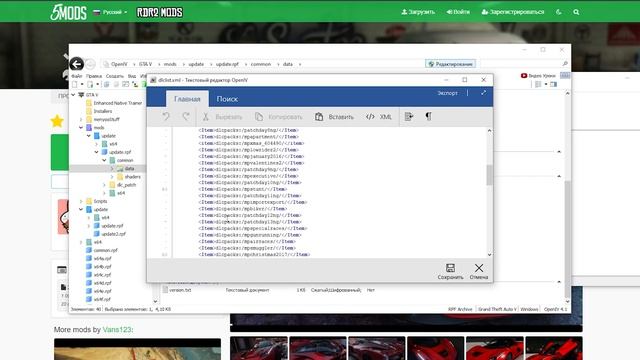Click the Экспорт link in editor header
640x360 pixels.
447,93
